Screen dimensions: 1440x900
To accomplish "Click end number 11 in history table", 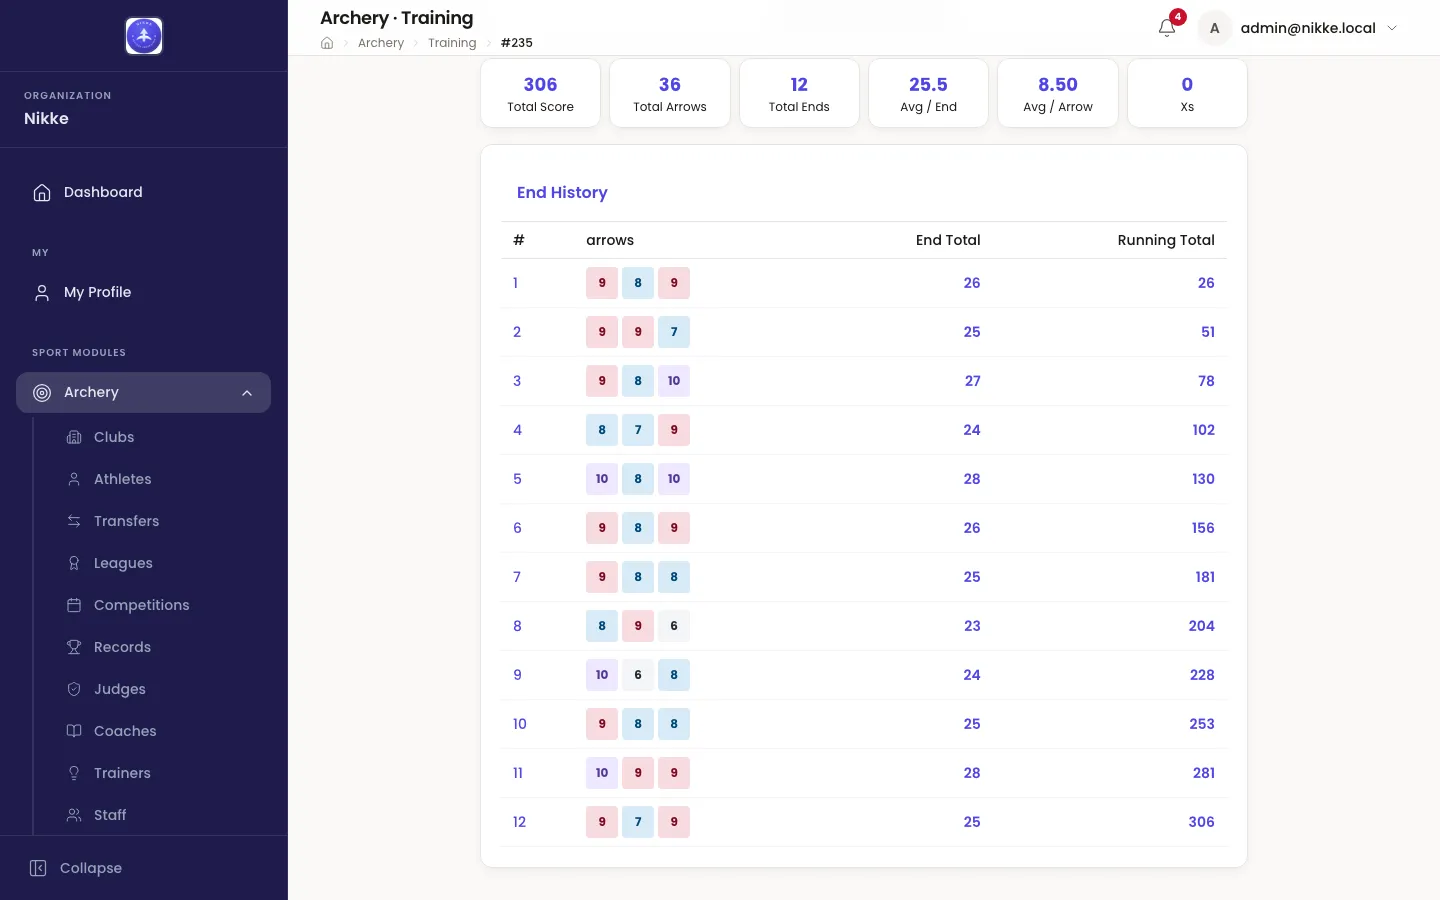I will 518,773.
